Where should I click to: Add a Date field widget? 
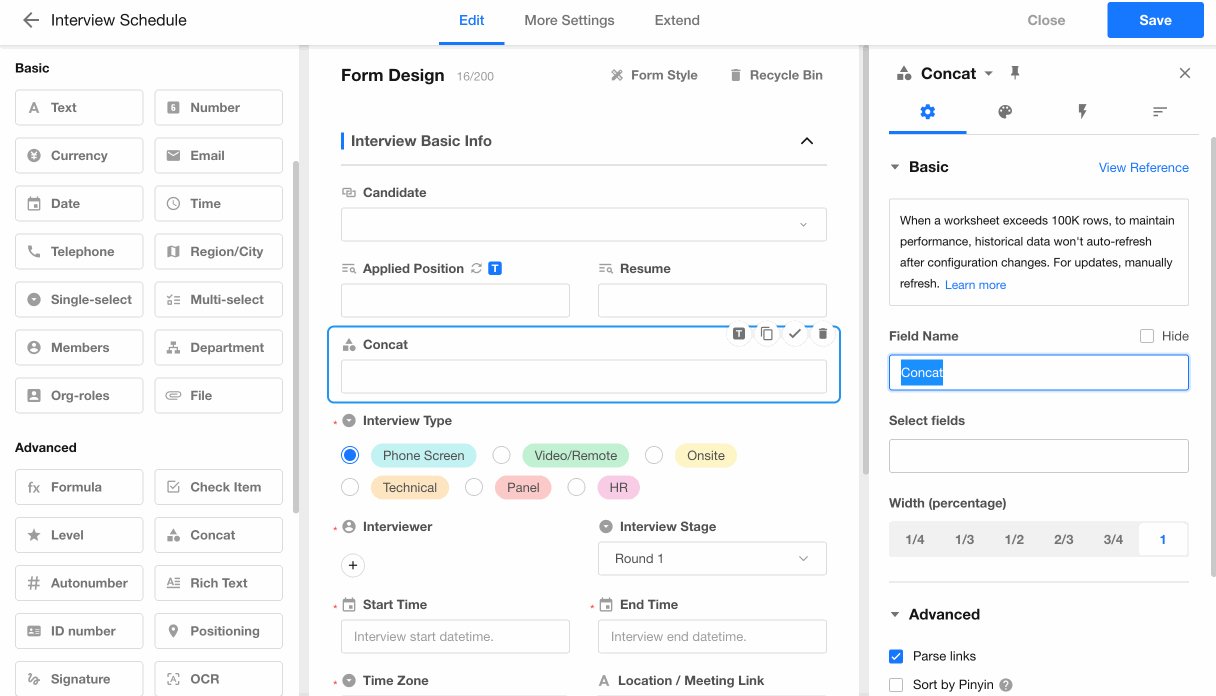tap(79, 203)
